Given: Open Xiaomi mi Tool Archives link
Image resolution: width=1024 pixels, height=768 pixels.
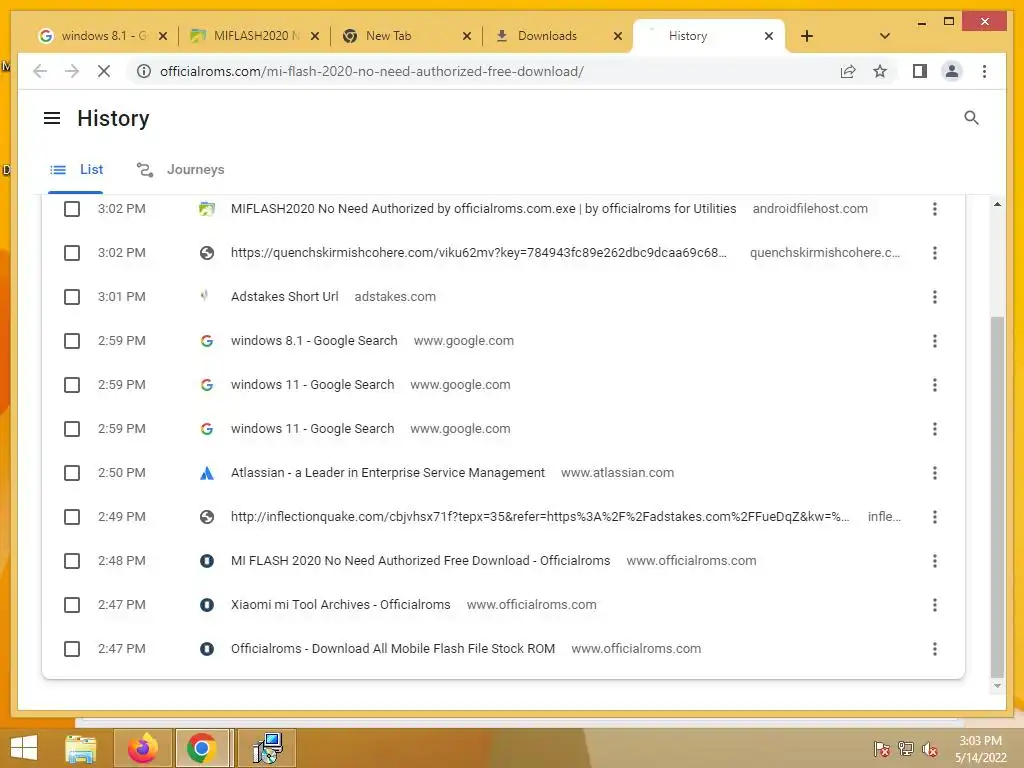Looking at the screenshot, I should click(x=340, y=605).
